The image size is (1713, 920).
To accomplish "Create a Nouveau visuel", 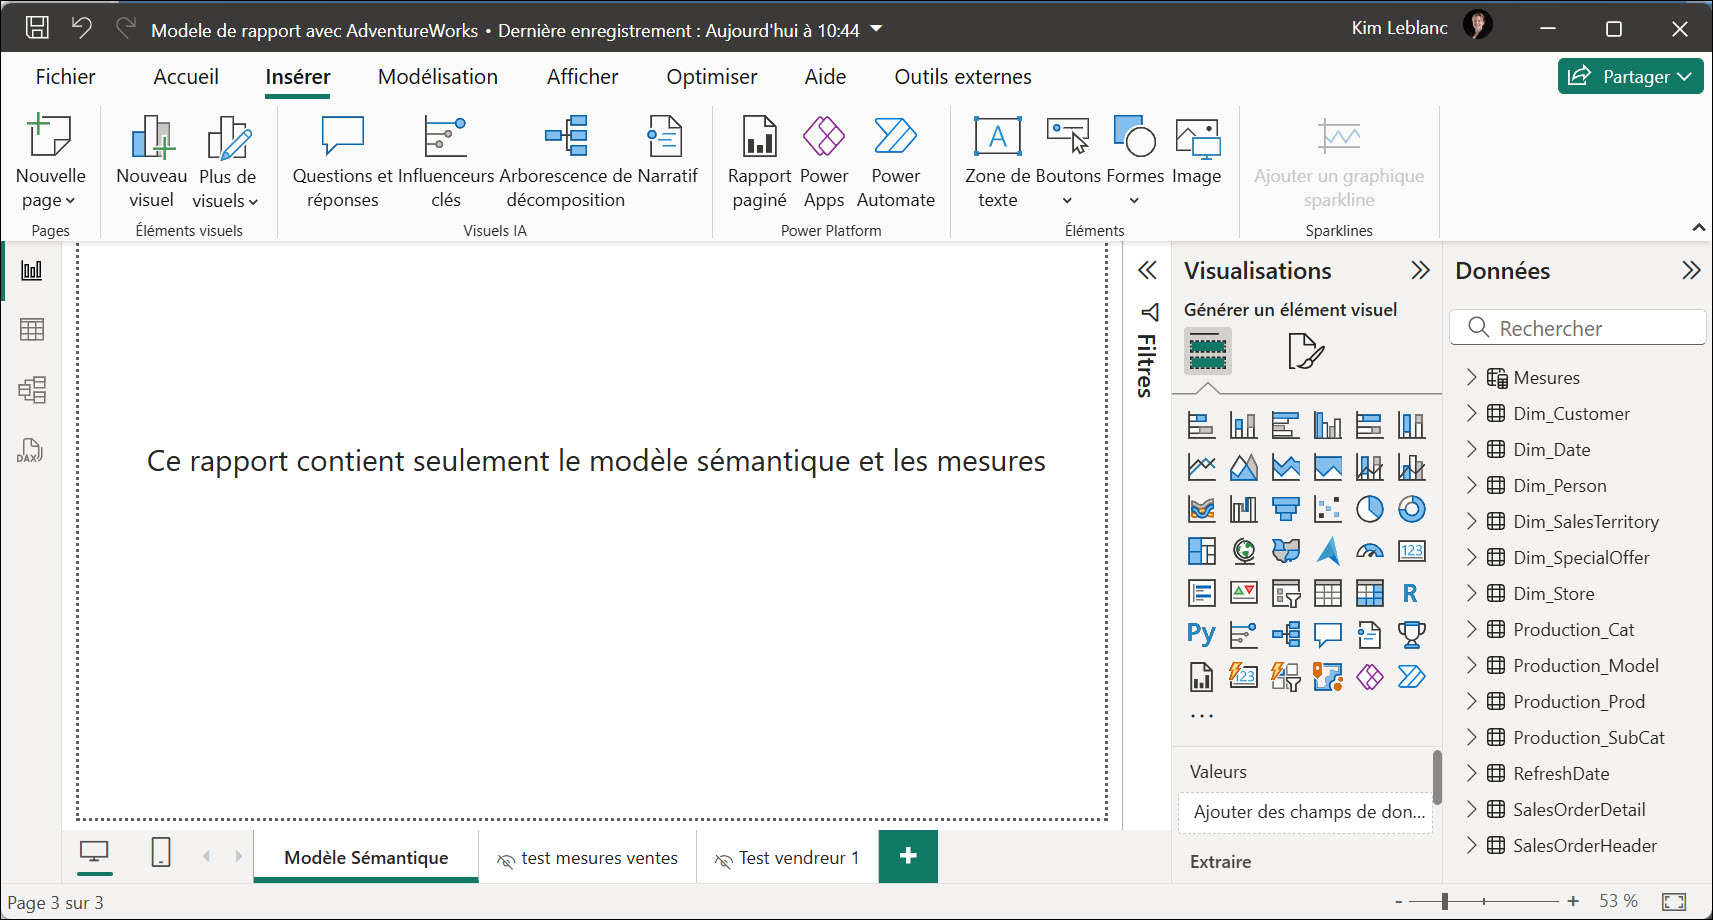I will pyautogui.click(x=152, y=161).
